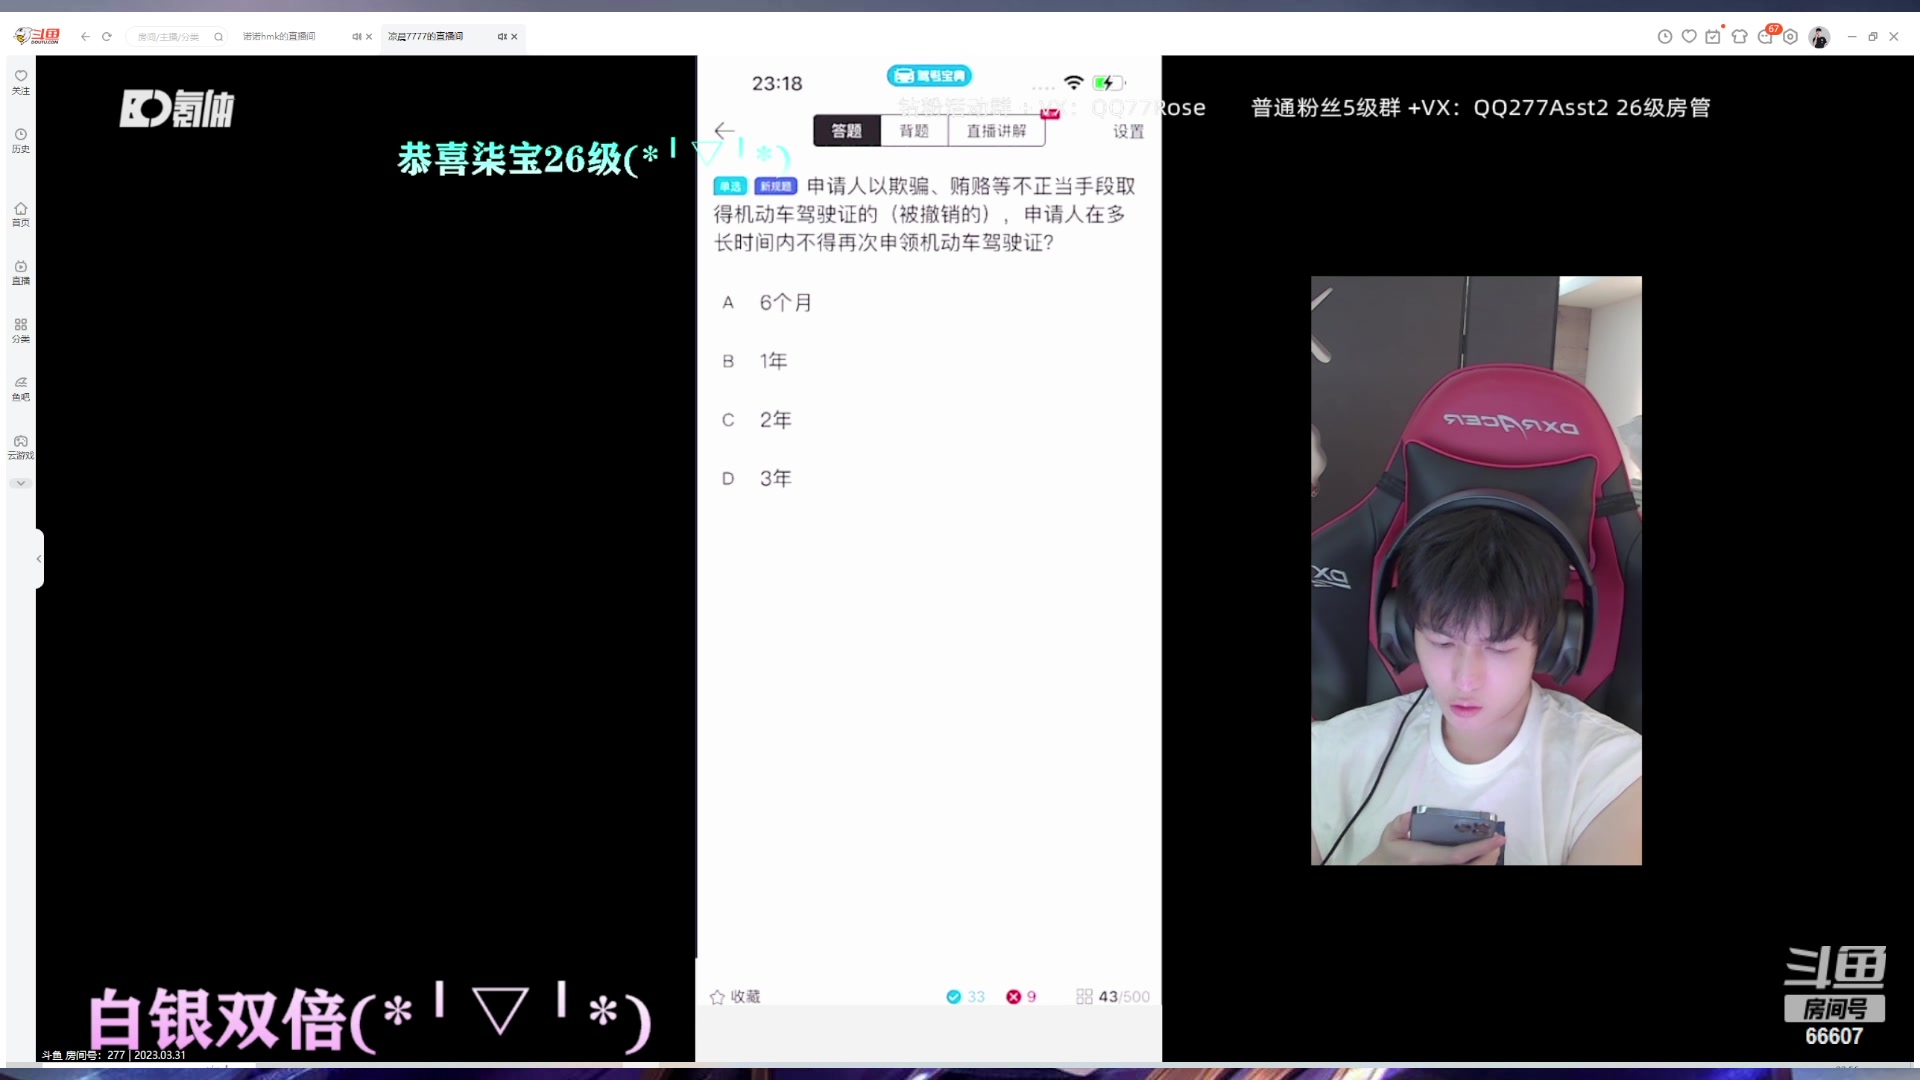Click the 单选 question tag
Viewport: 1920px width, 1080px height.
click(730, 186)
